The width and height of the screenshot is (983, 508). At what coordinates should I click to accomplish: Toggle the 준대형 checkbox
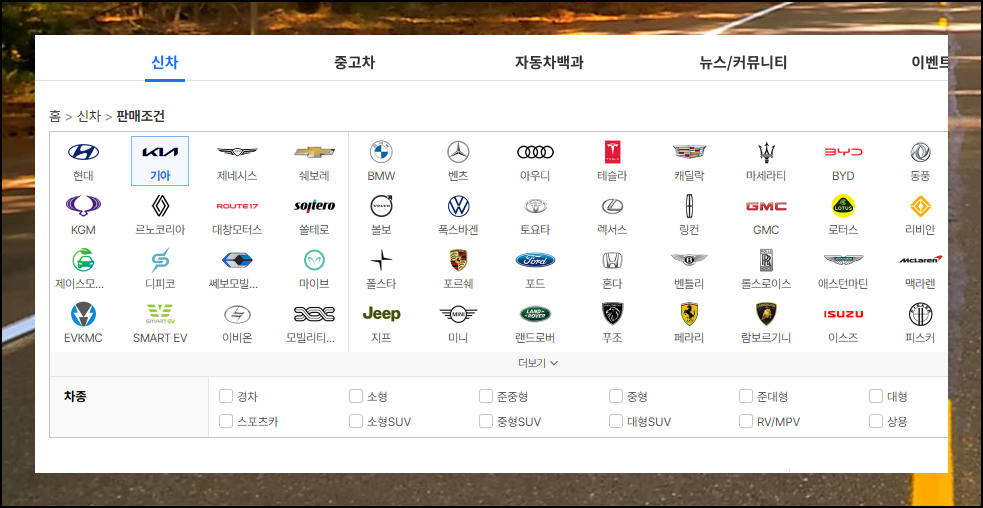click(745, 396)
